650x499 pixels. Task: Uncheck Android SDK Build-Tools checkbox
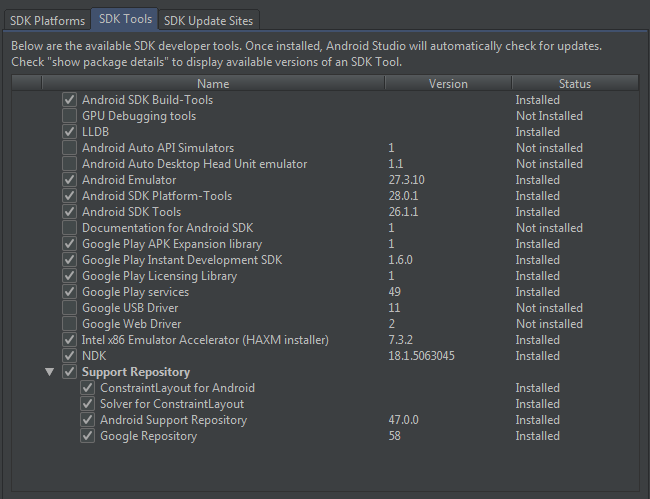pos(69,99)
